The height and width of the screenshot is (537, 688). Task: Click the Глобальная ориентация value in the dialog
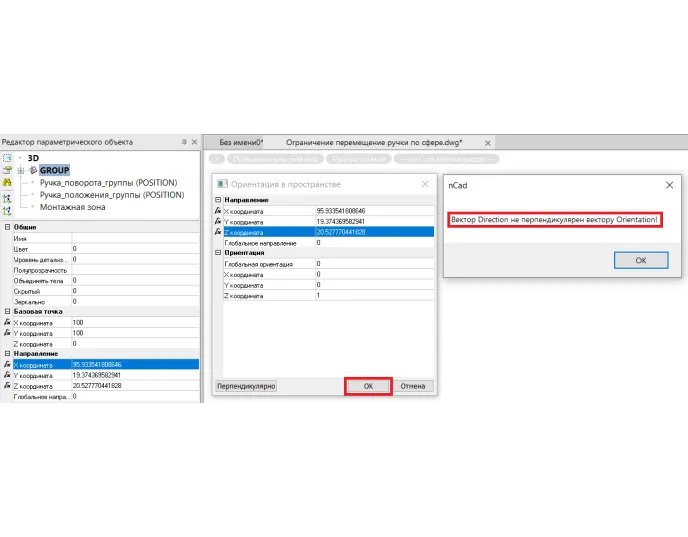click(375, 264)
